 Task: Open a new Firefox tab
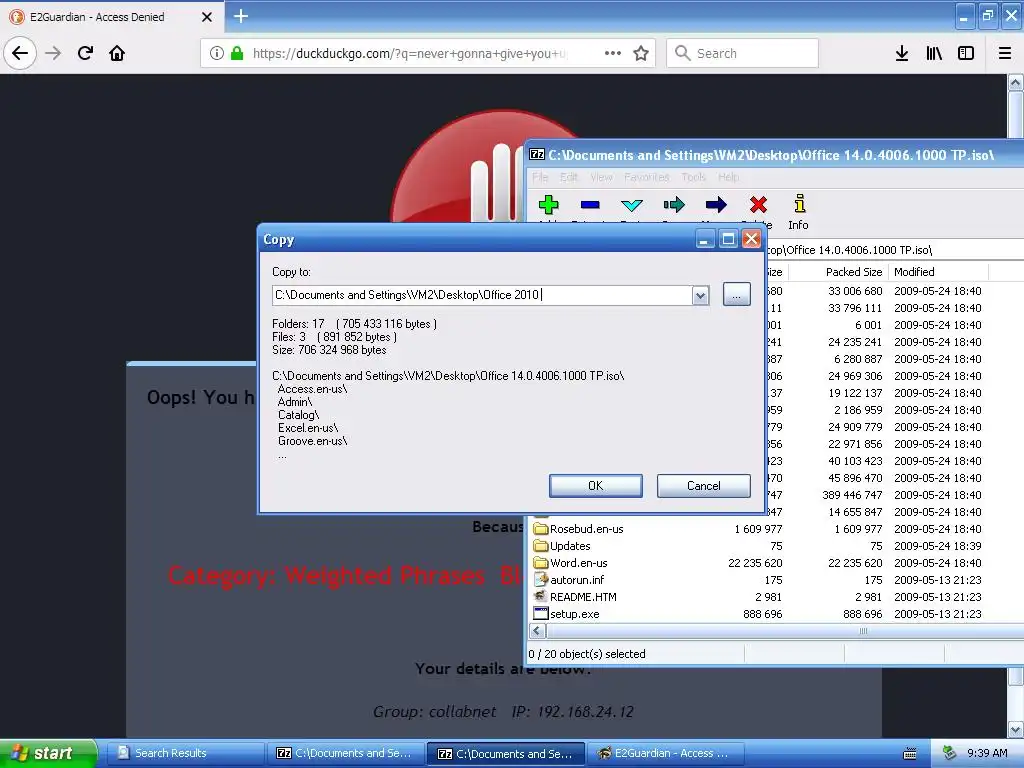[x=241, y=16]
